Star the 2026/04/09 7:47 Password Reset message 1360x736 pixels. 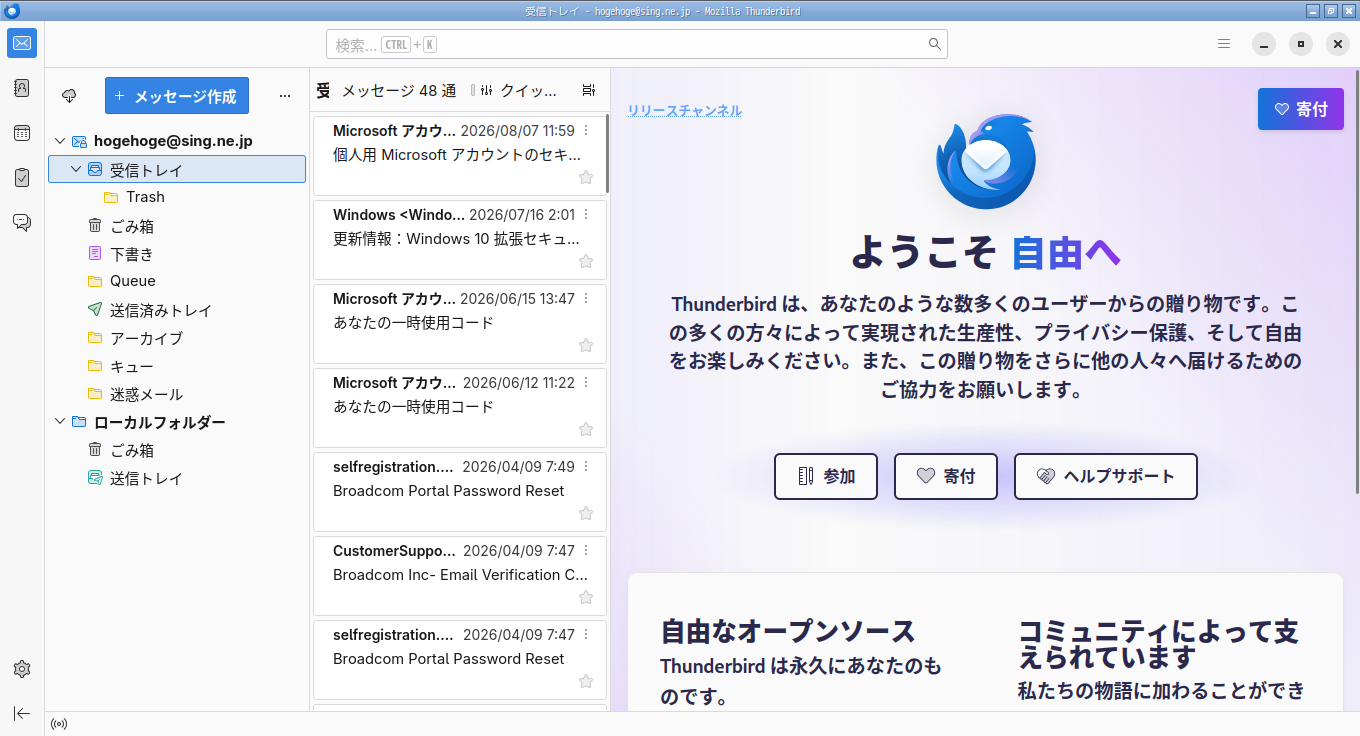(586, 681)
